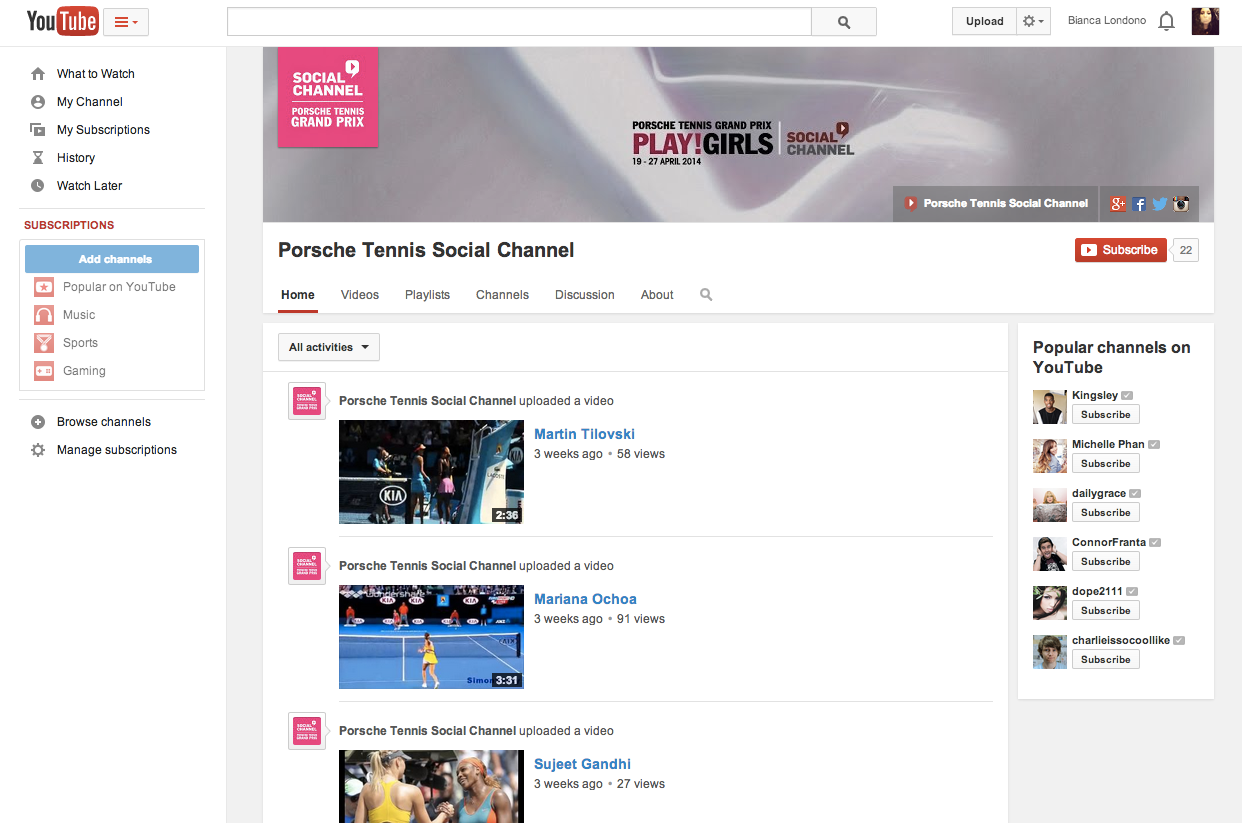Open the charlieissocoollike channel name

click(x=1121, y=640)
